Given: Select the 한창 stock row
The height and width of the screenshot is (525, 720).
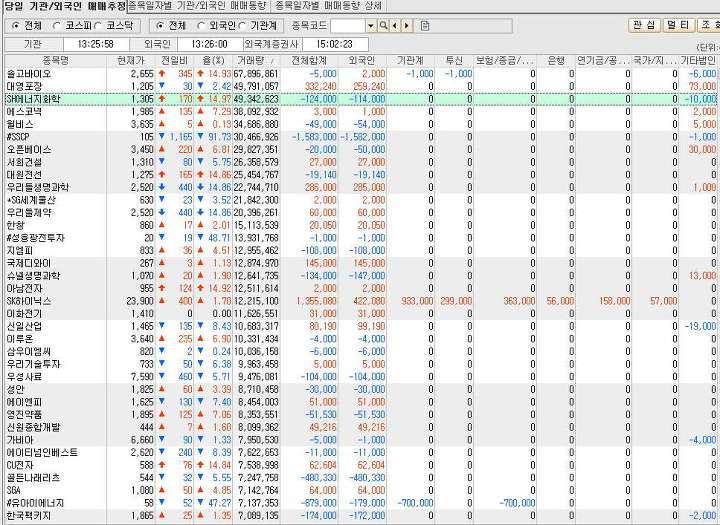Looking at the screenshot, I should click(x=361, y=225).
